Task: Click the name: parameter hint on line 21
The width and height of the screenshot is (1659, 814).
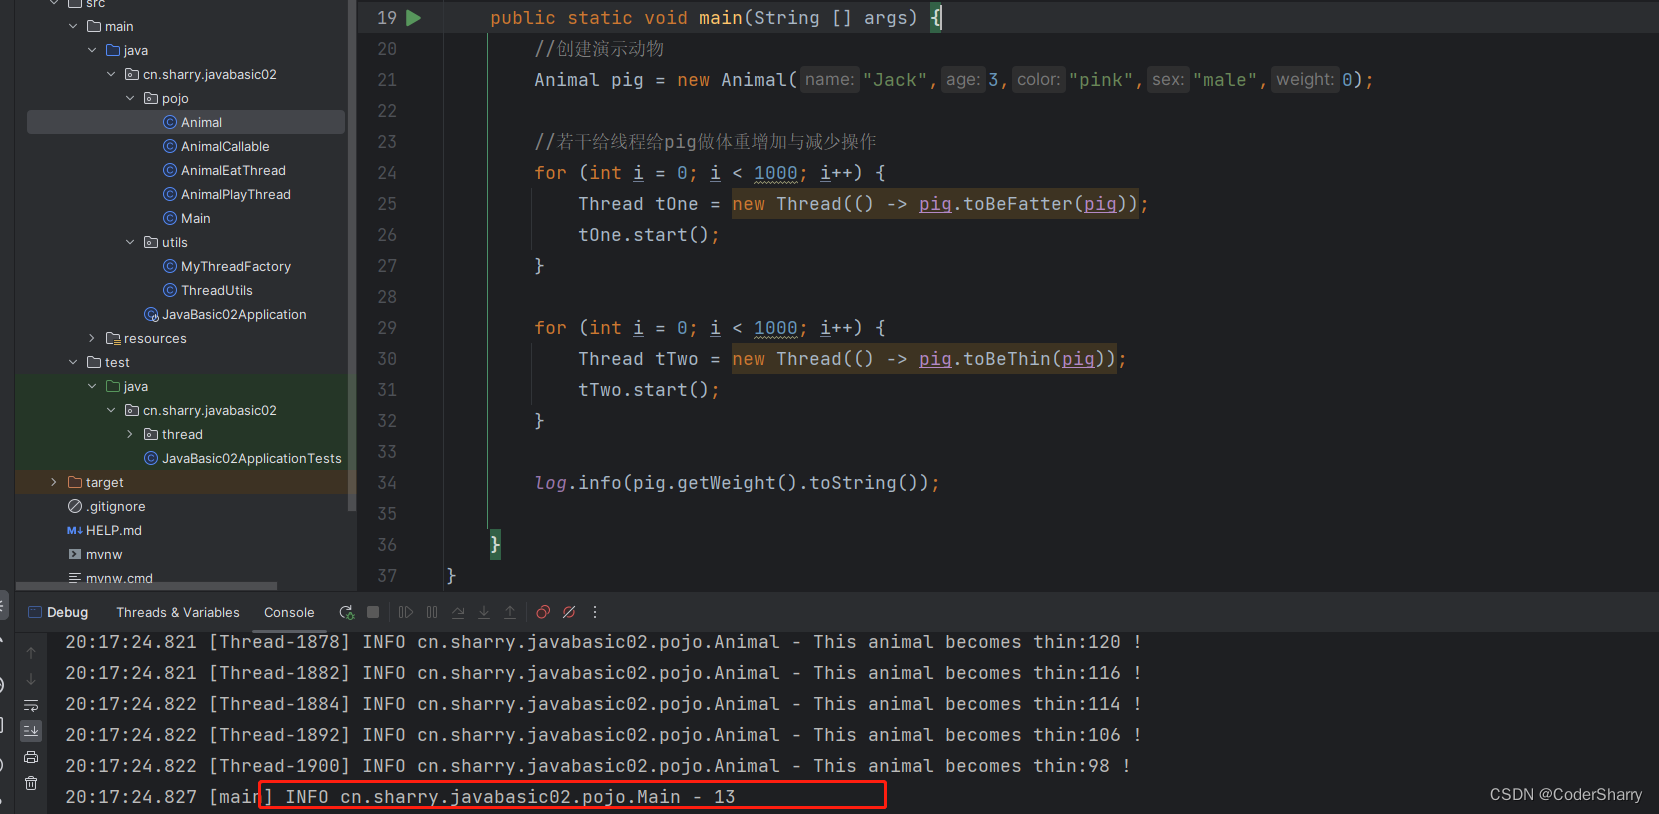Action: 830,80
